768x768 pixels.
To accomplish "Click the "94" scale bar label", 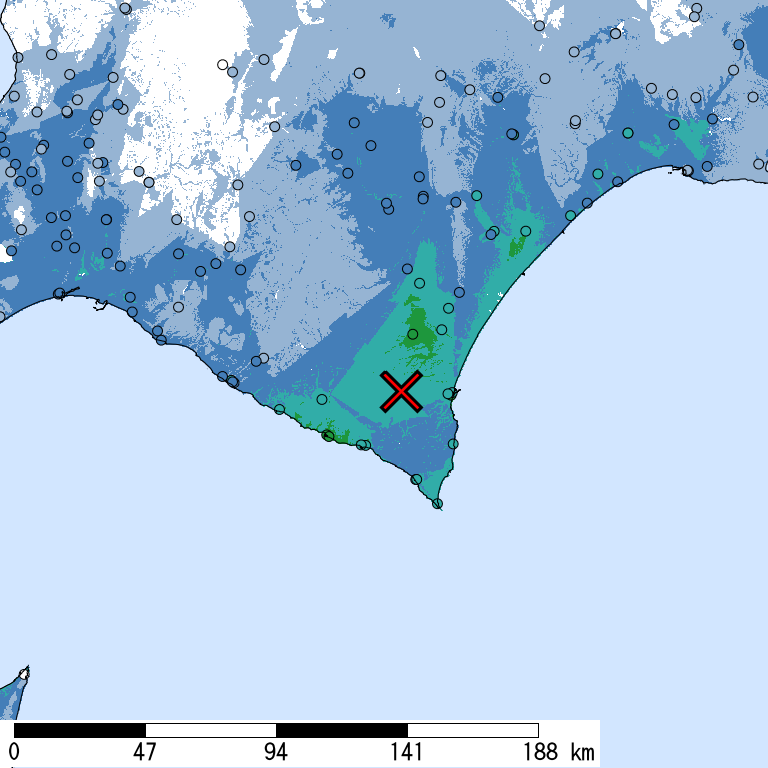I will click(x=276, y=752).
